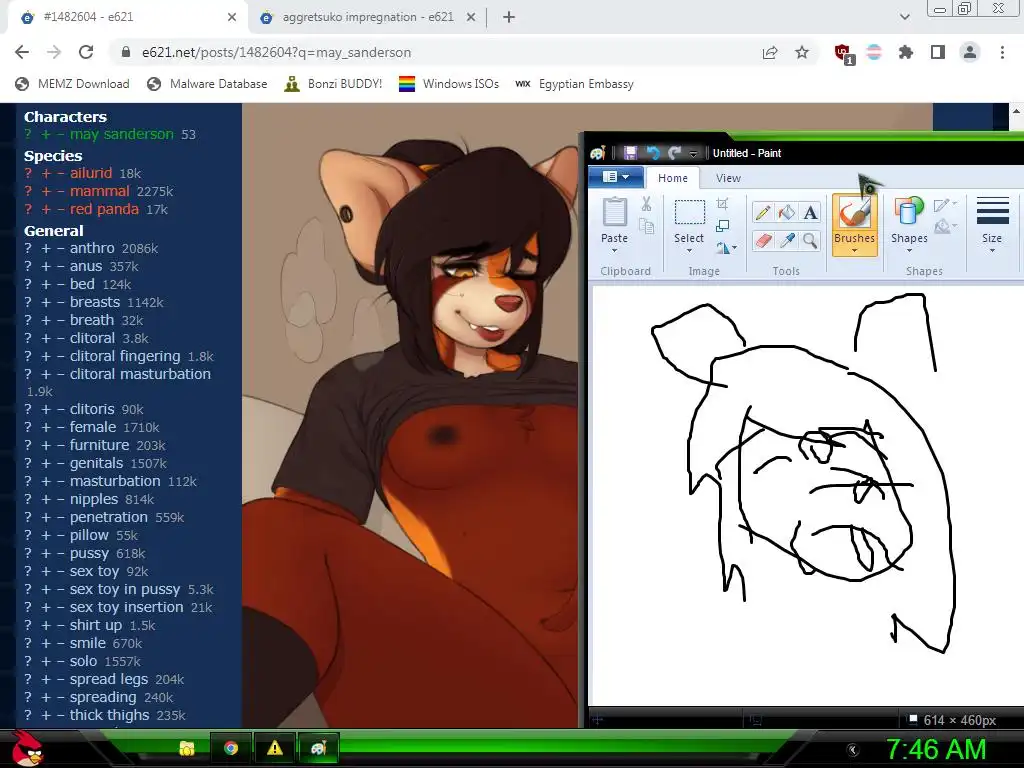Open the Windows ISOs bookmark
The width and height of the screenshot is (1024, 768).
pos(449,84)
